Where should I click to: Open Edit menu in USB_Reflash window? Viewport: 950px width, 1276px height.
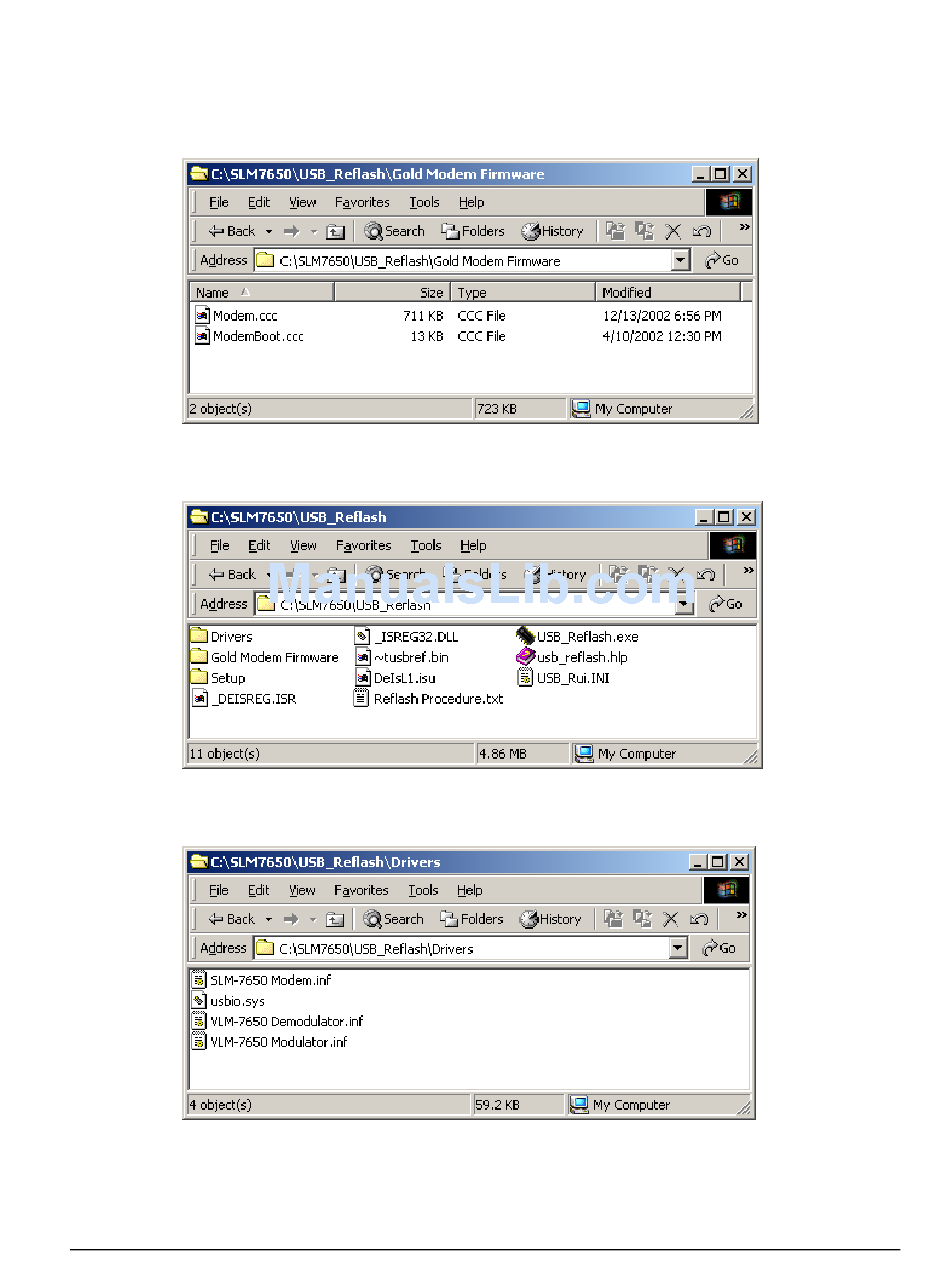coord(260,546)
